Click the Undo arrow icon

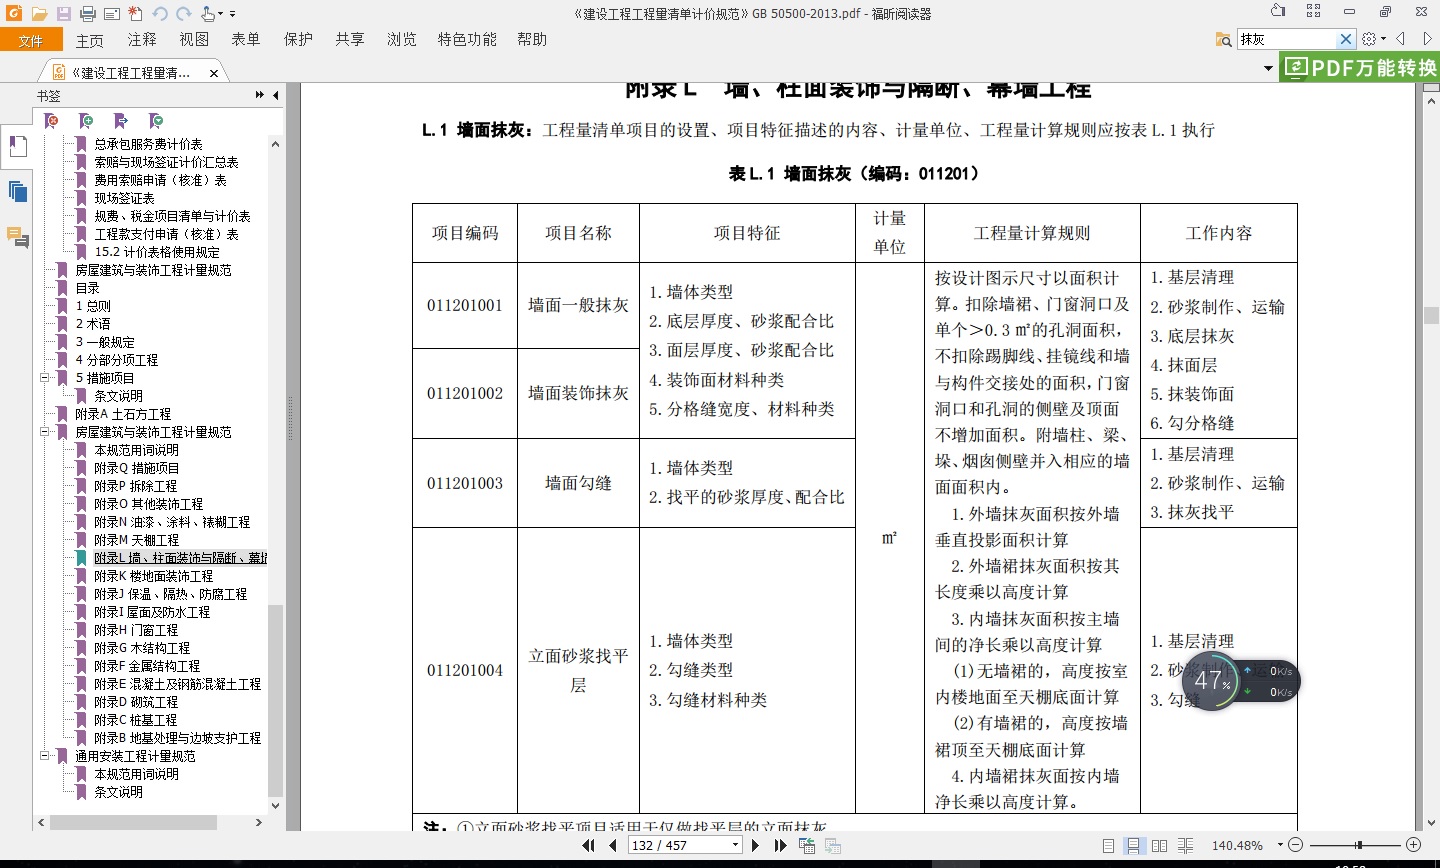pyautogui.click(x=160, y=14)
